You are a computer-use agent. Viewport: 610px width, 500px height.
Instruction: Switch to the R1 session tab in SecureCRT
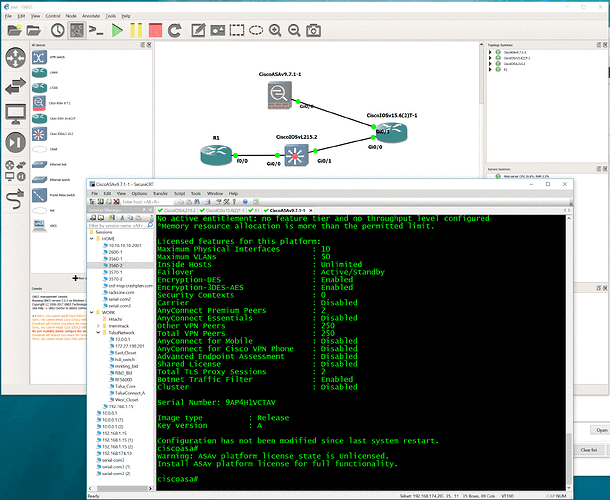pyautogui.click(x=254, y=211)
